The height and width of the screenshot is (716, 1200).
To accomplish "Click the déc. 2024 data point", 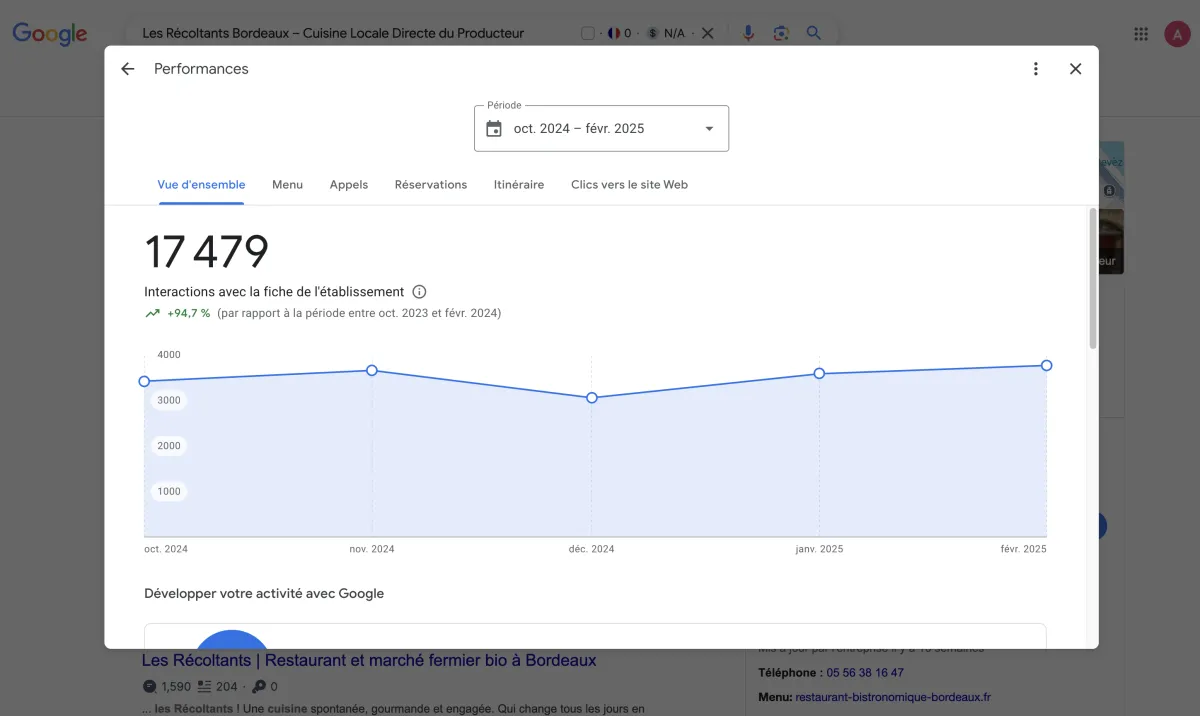I will 592,398.
